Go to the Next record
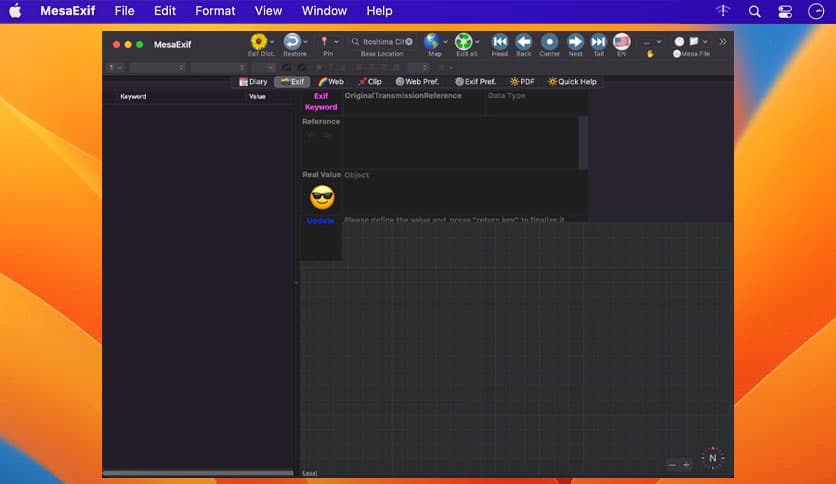Image resolution: width=836 pixels, height=484 pixels. click(575, 42)
